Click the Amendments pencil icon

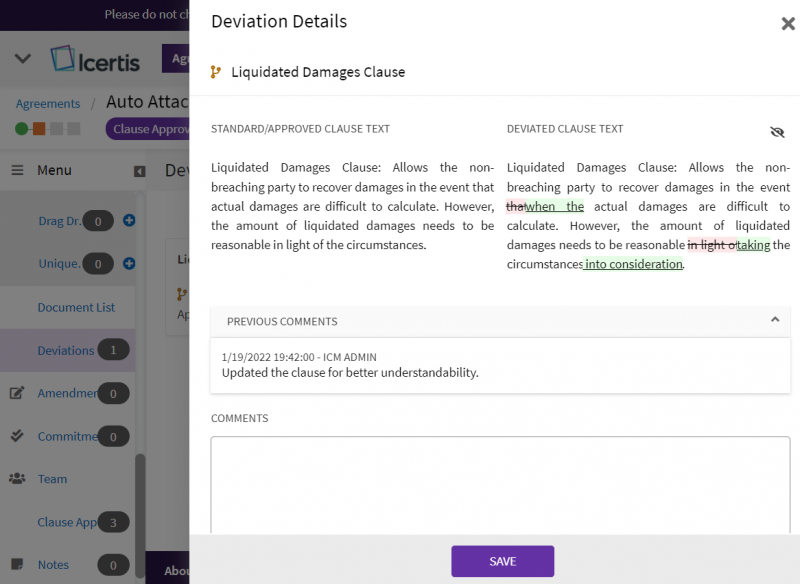(15, 393)
